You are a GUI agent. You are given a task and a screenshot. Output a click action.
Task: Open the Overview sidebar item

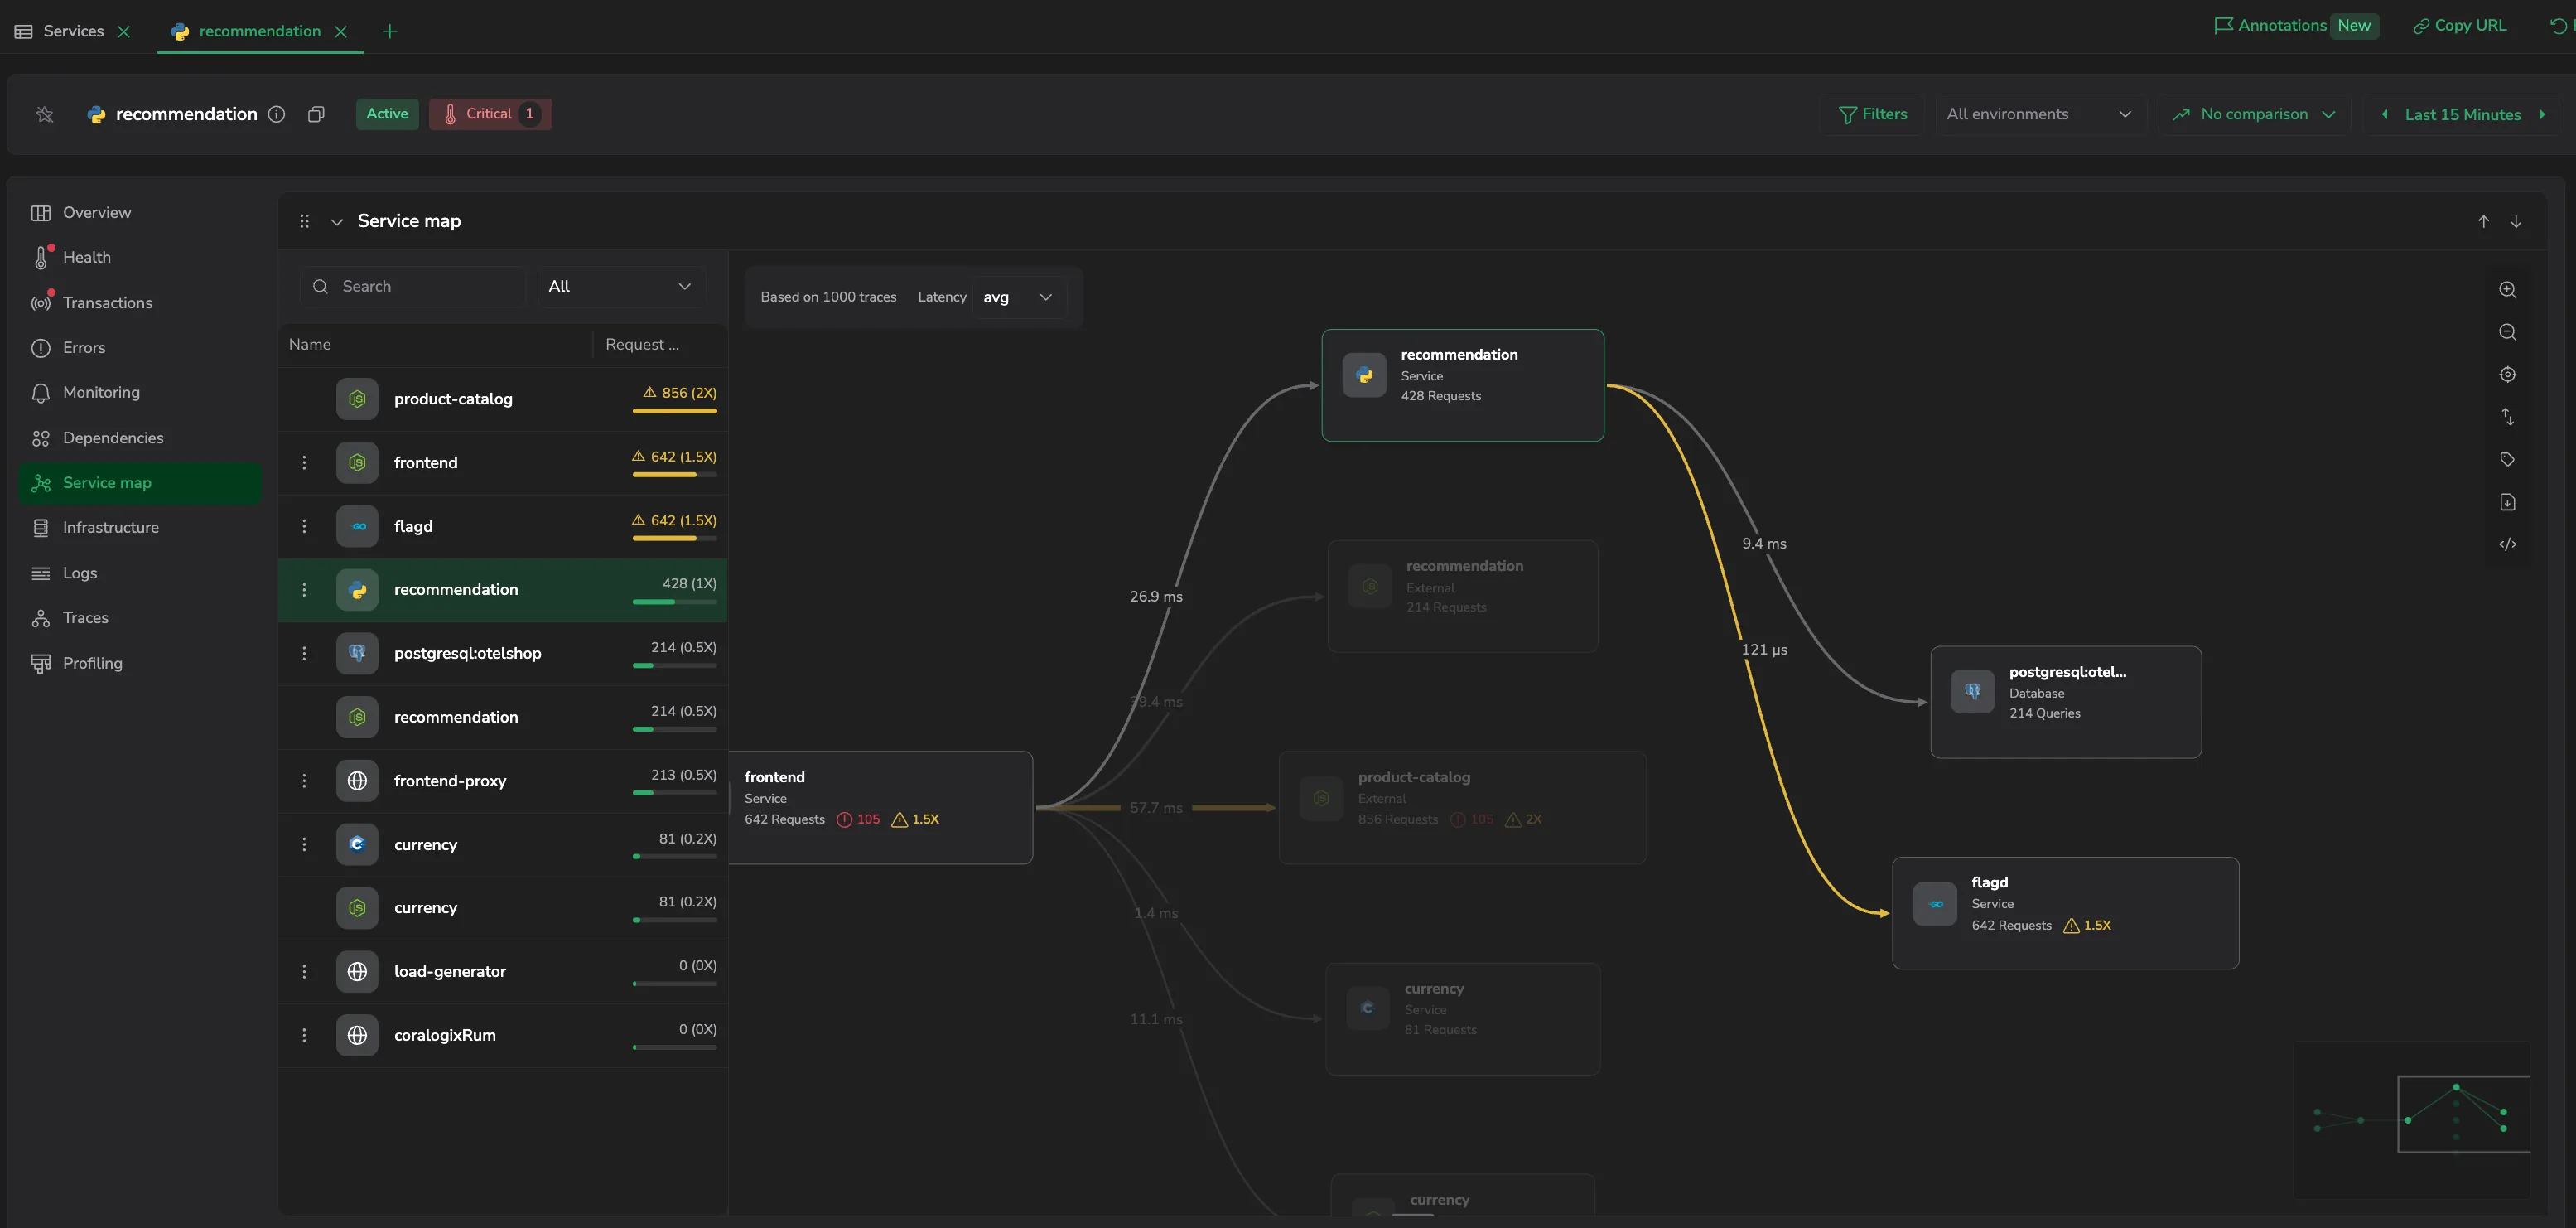[140, 212]
